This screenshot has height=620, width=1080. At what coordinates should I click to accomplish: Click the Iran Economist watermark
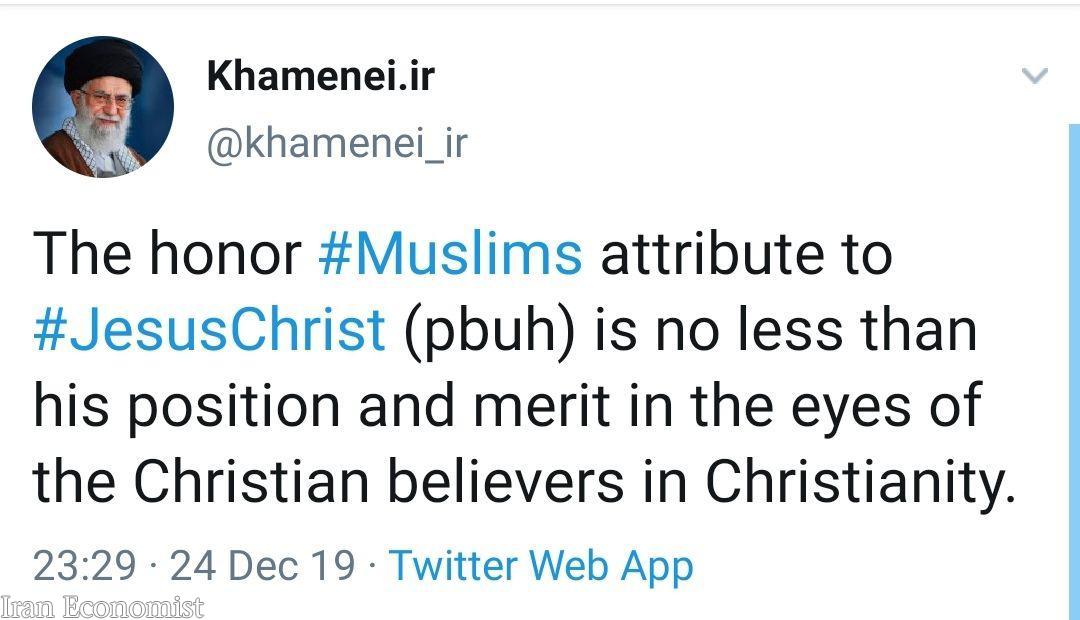[102, 607]
